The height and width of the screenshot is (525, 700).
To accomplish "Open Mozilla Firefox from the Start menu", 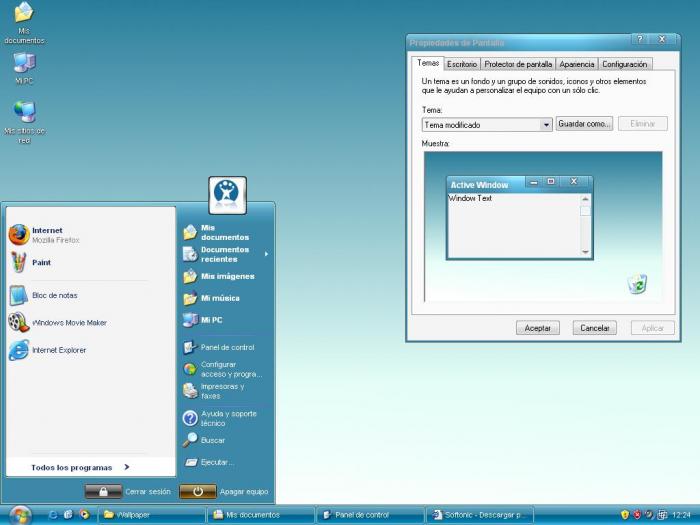I will click(45, 235).
